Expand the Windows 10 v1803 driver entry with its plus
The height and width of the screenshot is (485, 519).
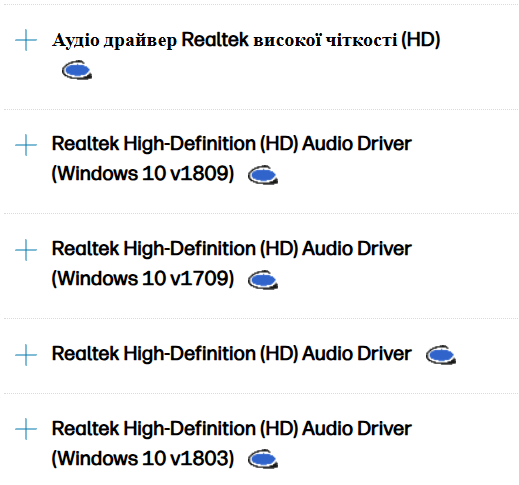tap(26, 429)
